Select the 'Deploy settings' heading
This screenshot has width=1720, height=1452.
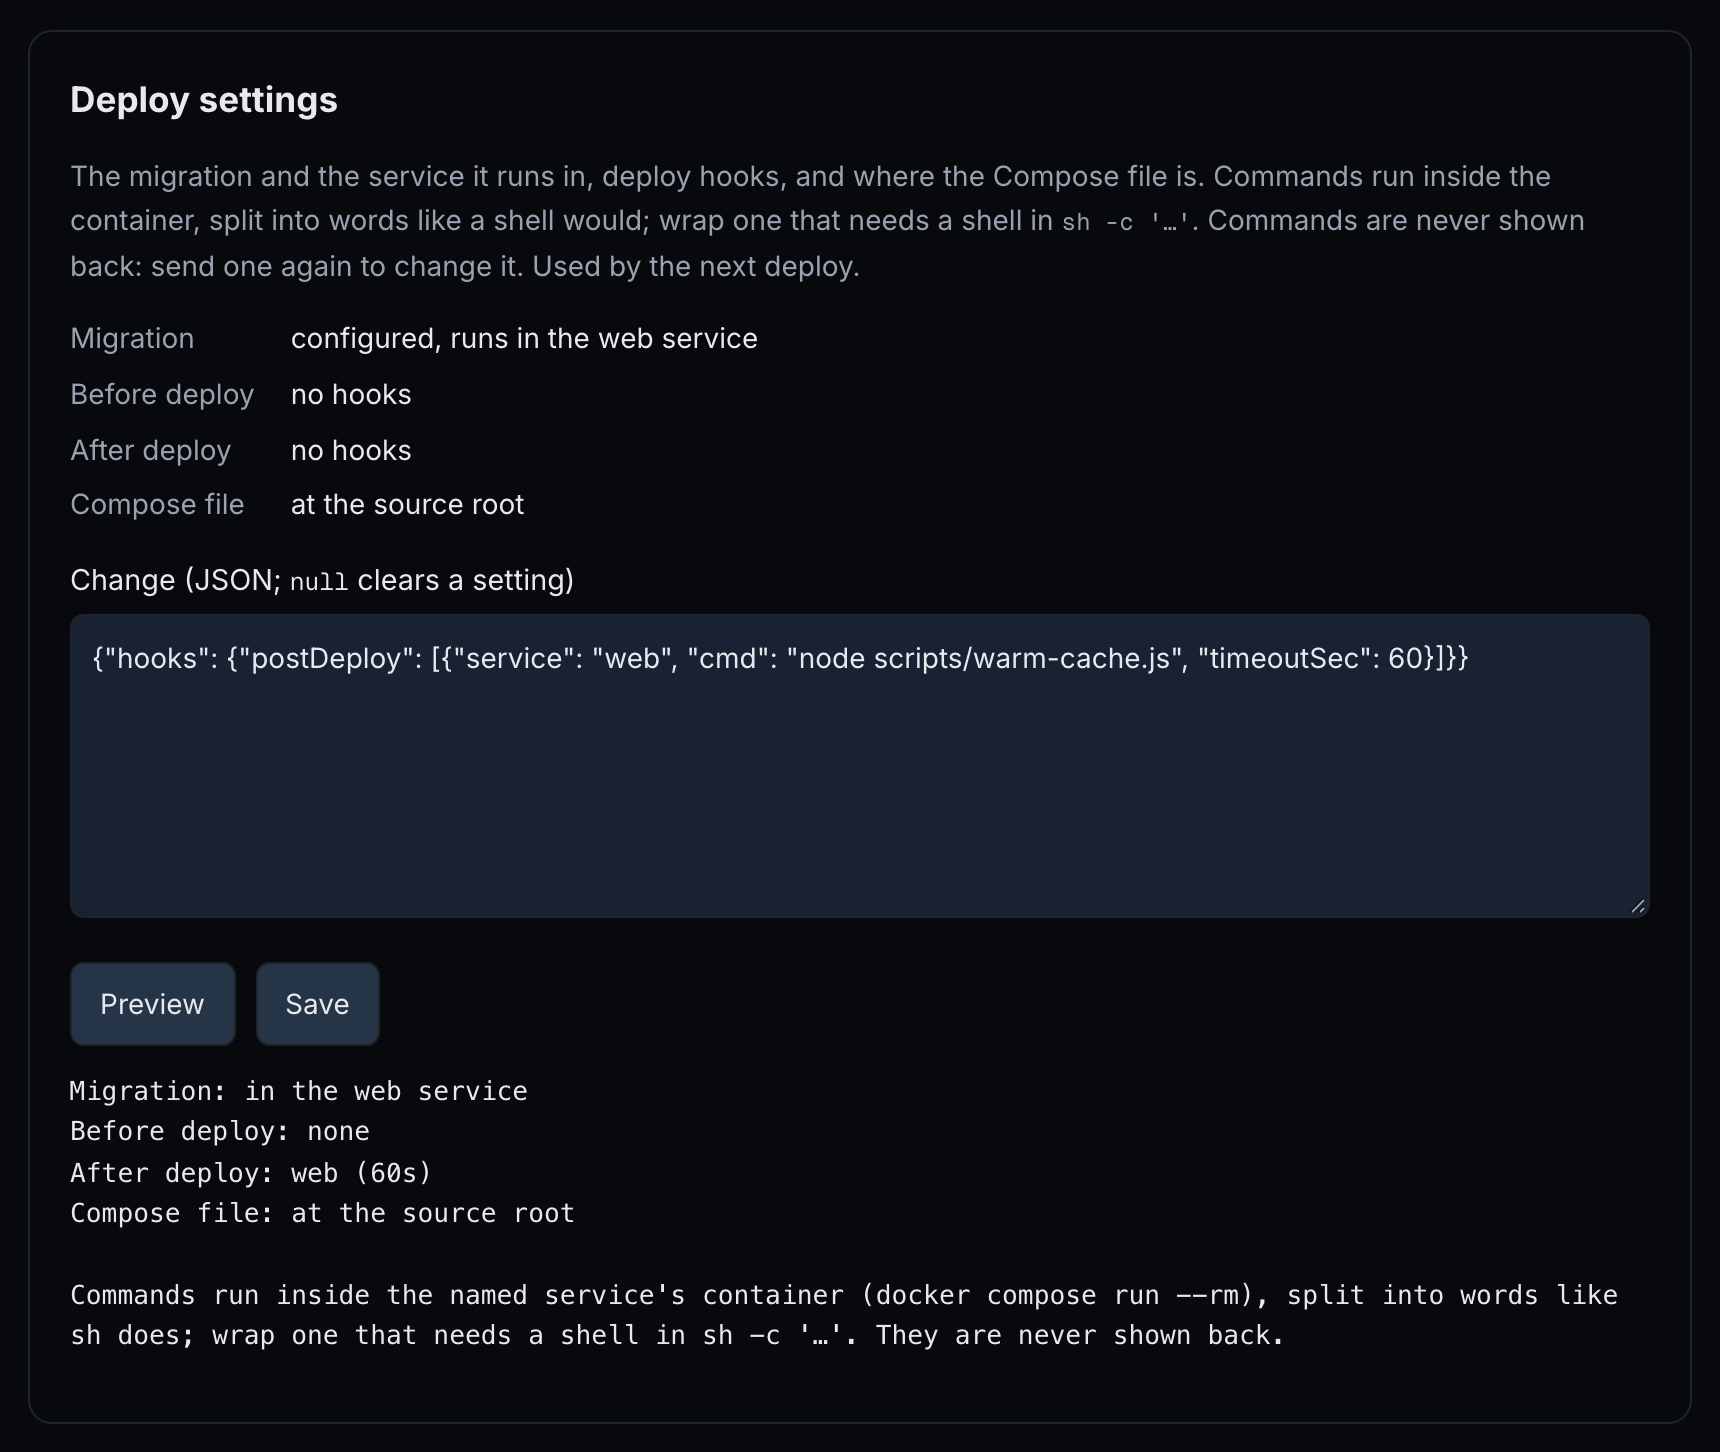tap(204, 100)
